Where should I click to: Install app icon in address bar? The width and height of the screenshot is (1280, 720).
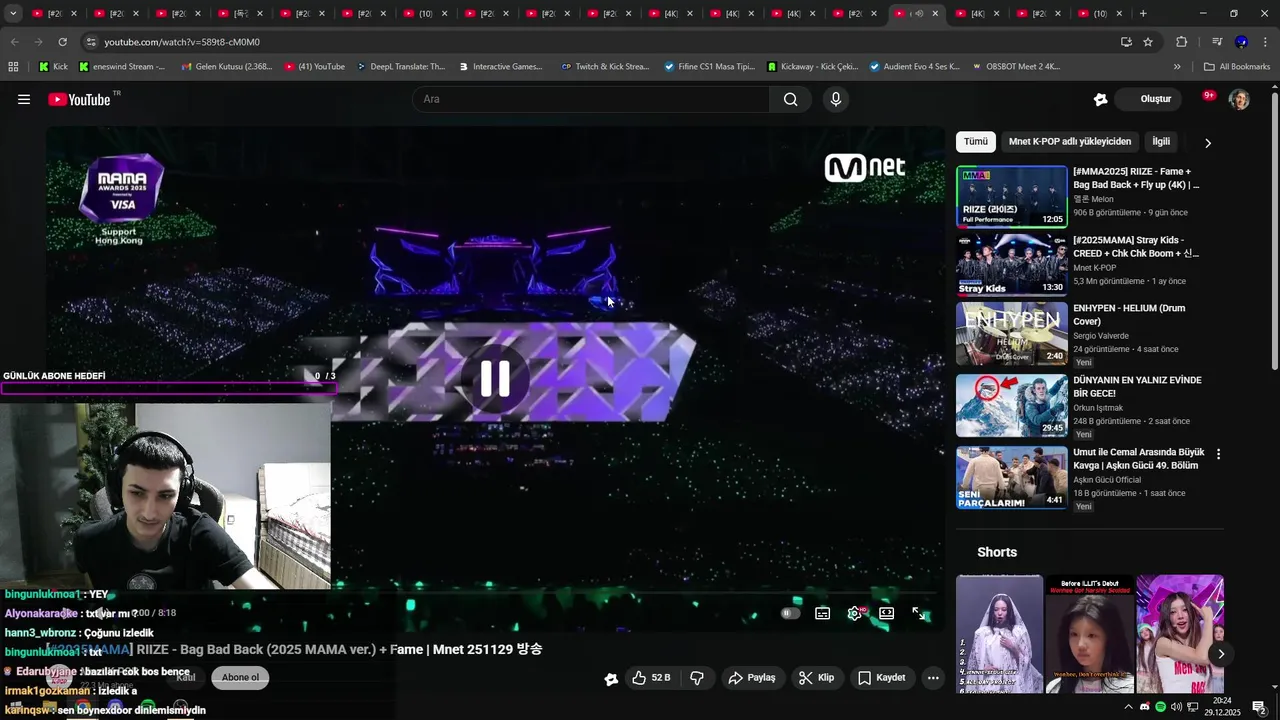[1126, 42]
